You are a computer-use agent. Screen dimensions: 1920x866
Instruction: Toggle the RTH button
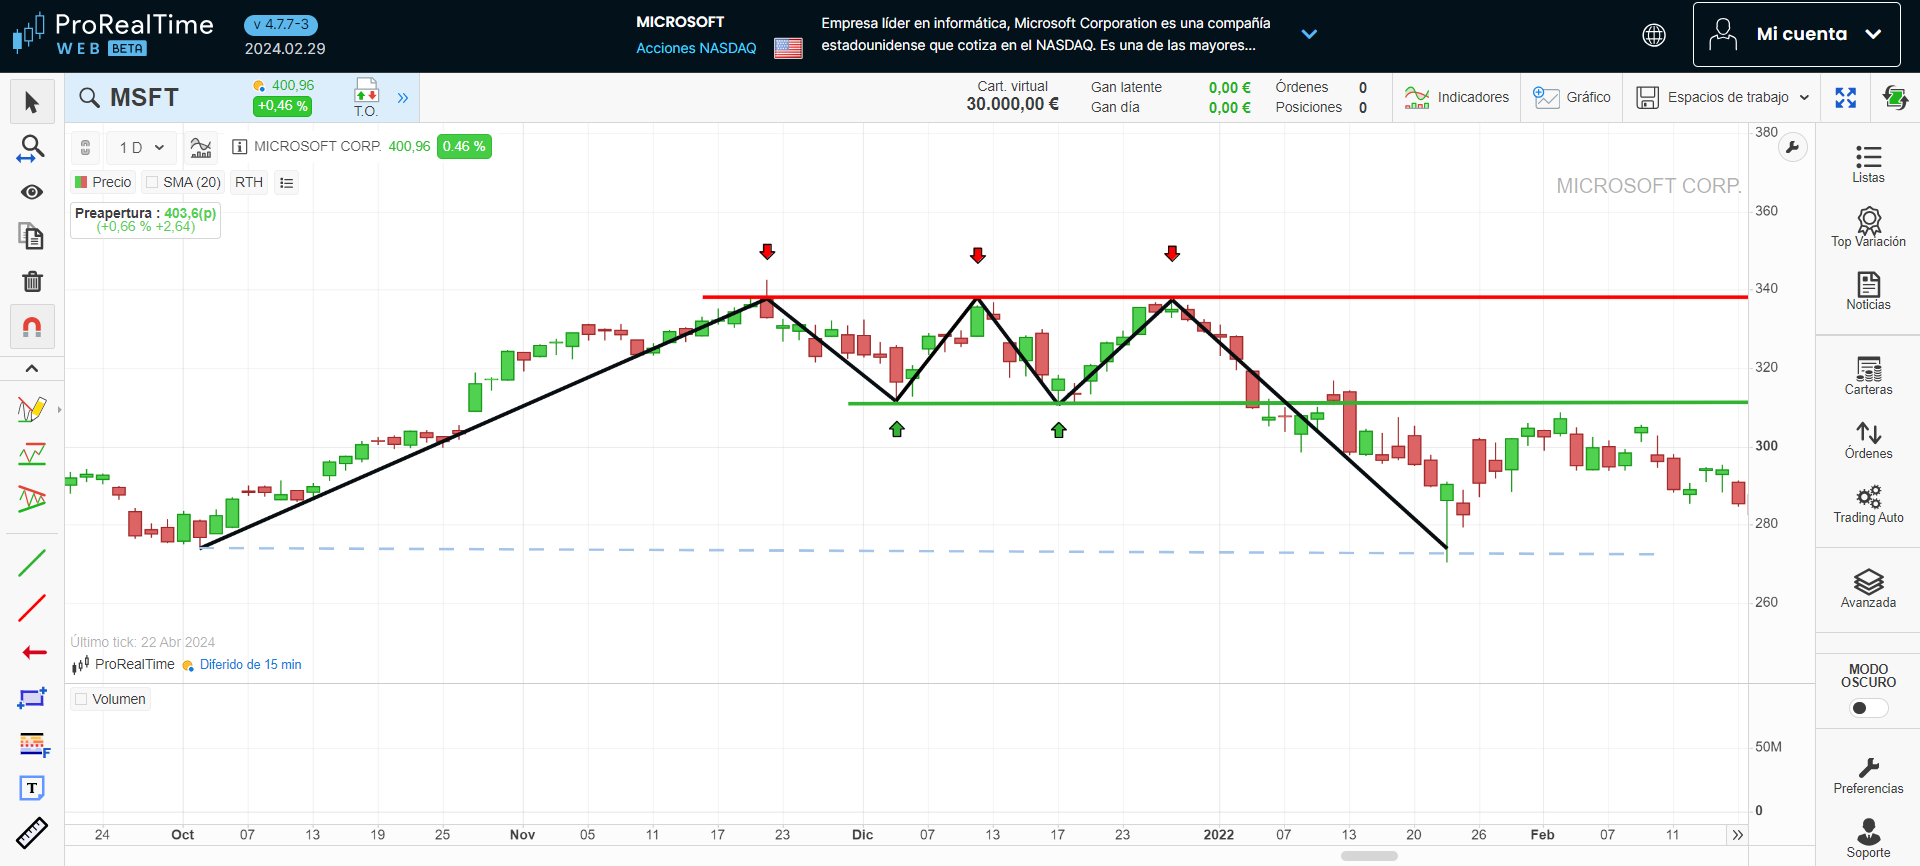[249, 182]
